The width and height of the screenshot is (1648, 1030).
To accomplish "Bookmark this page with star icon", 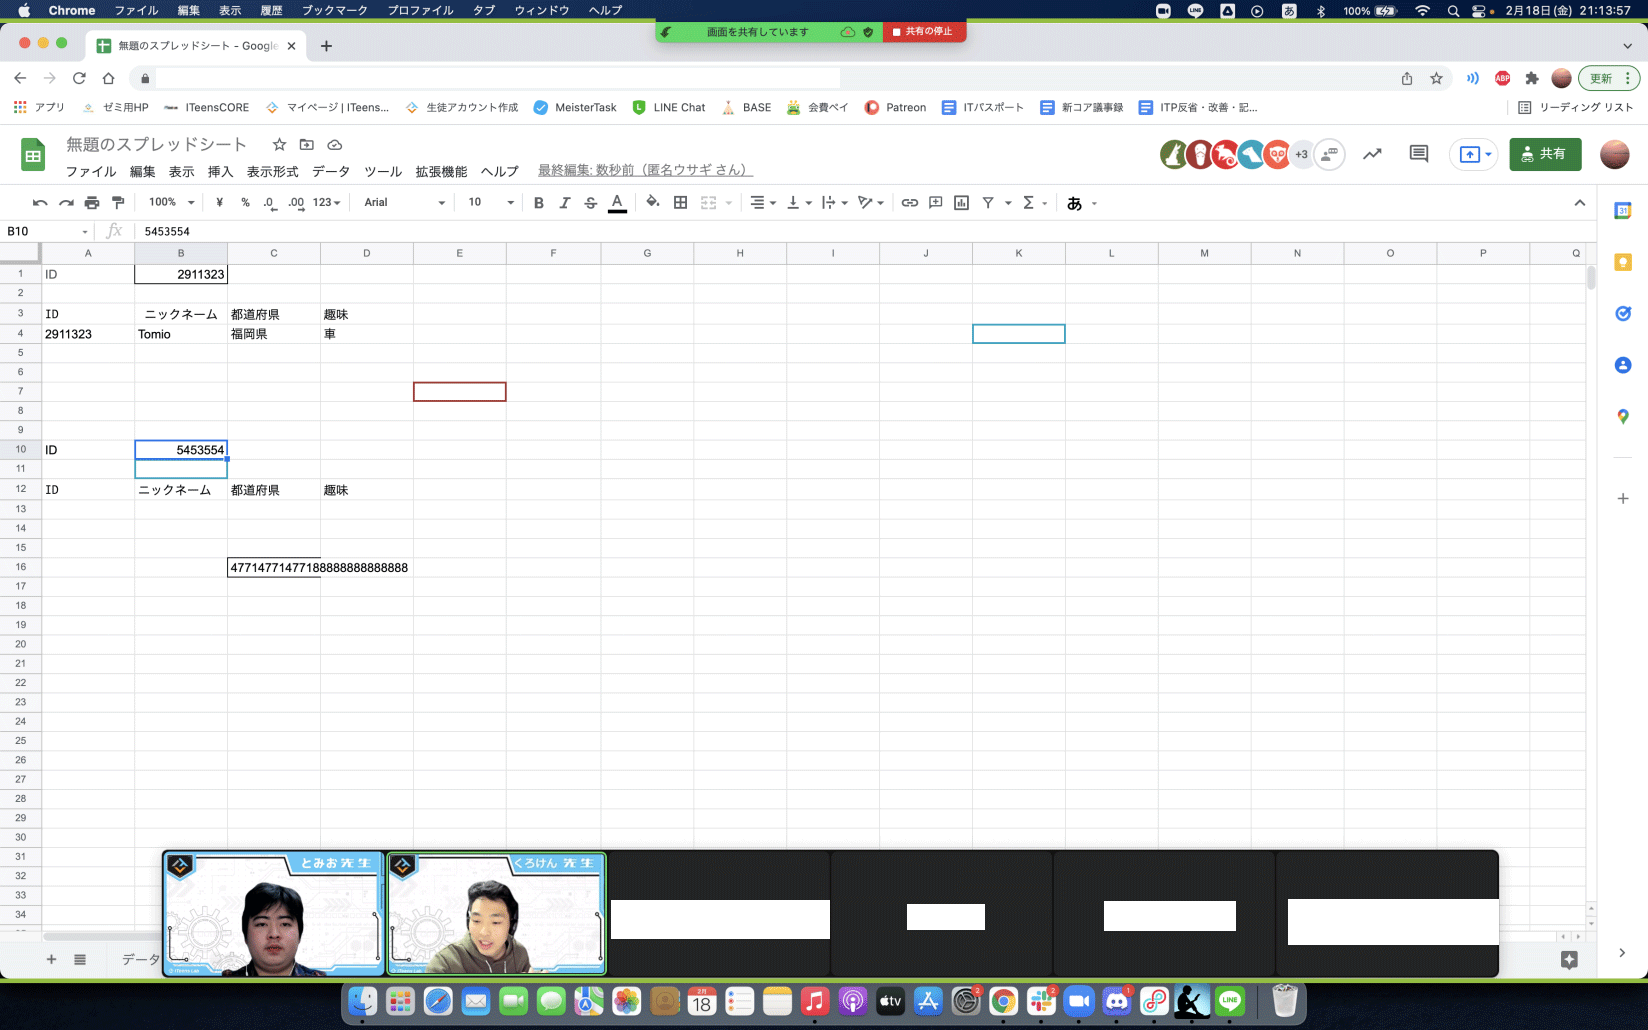I will 1436,78.
